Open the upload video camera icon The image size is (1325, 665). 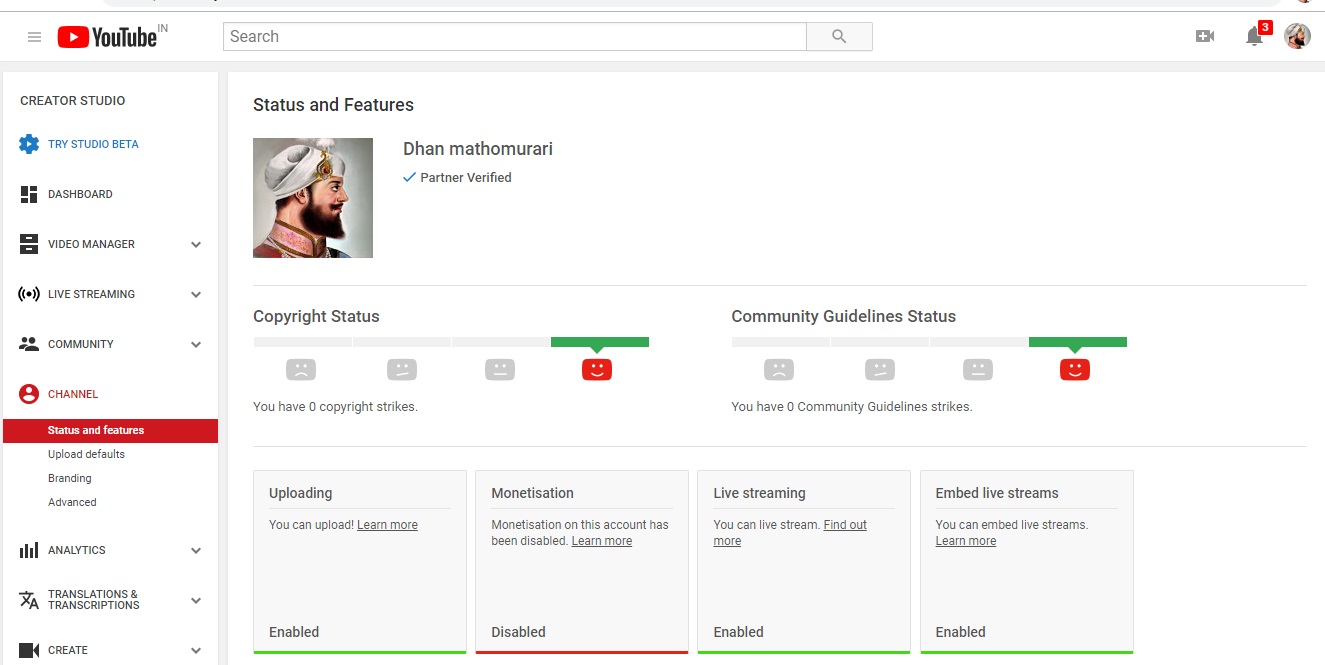tap(1205, 36)
